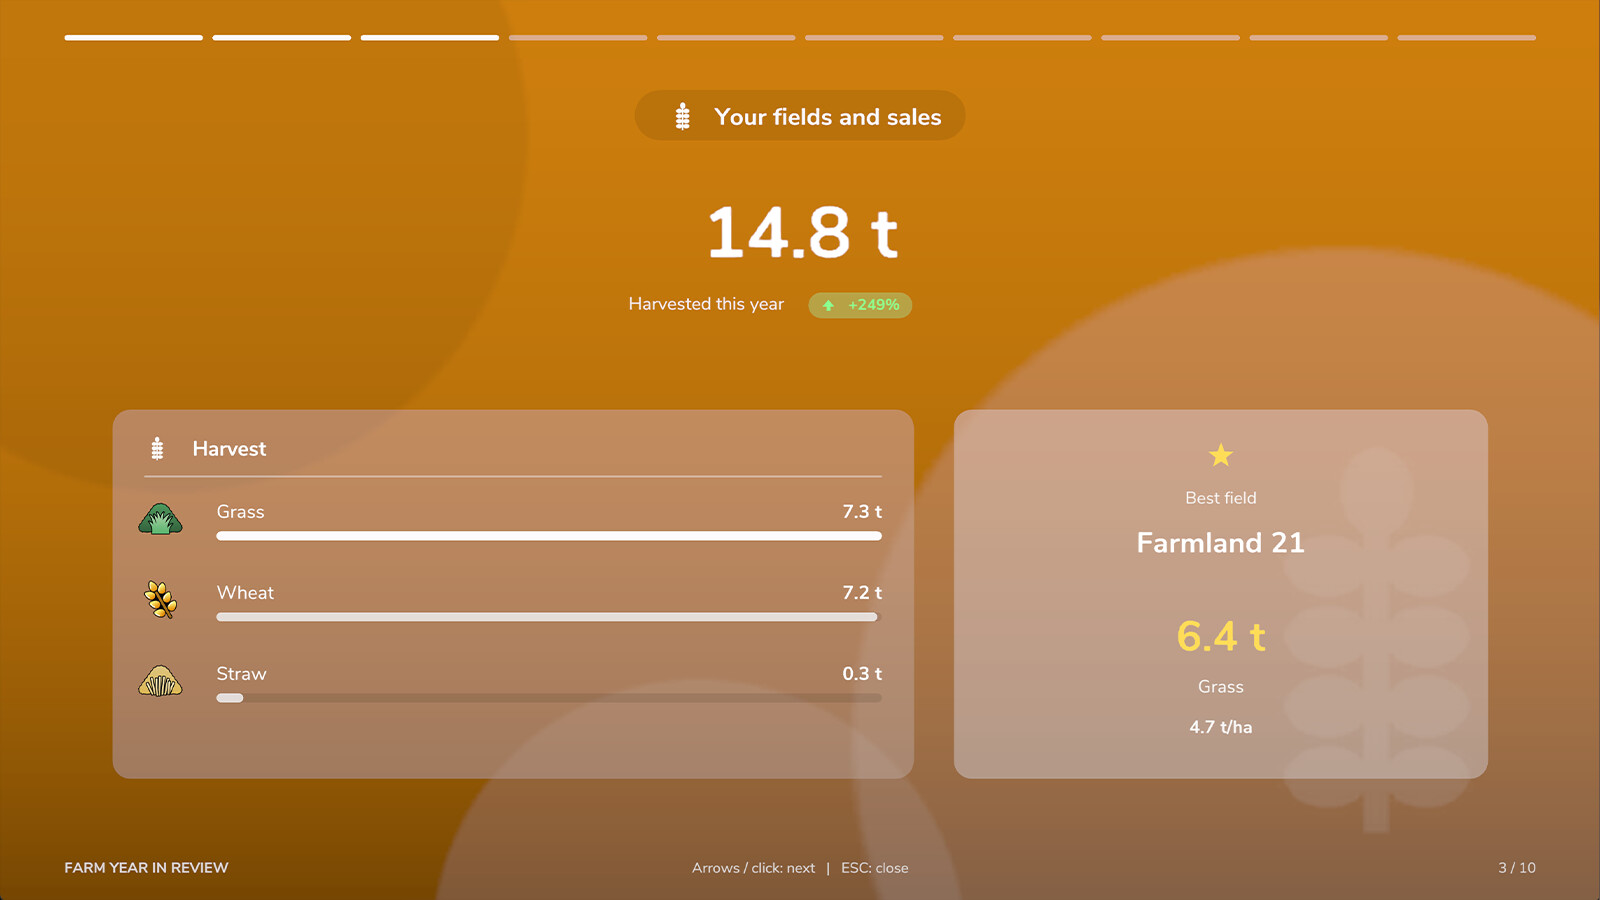Open slide 7 progress segment
1600x900 pixels.
coord(1022,38)
